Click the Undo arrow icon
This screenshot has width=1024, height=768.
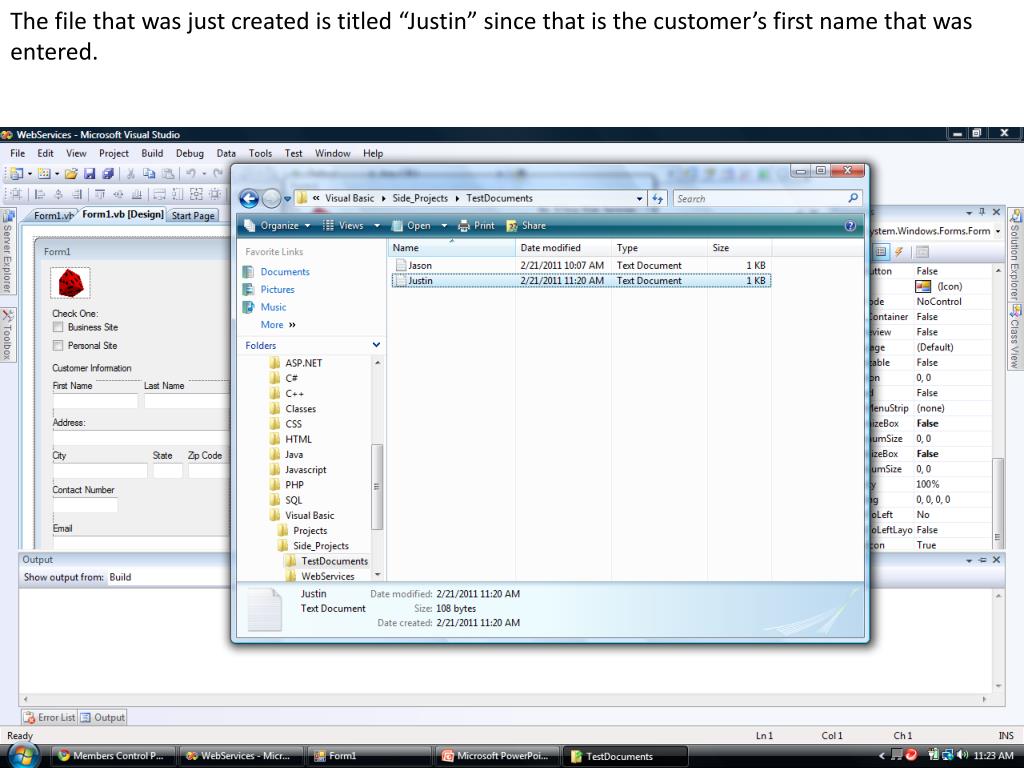click(x=191, y=174)
